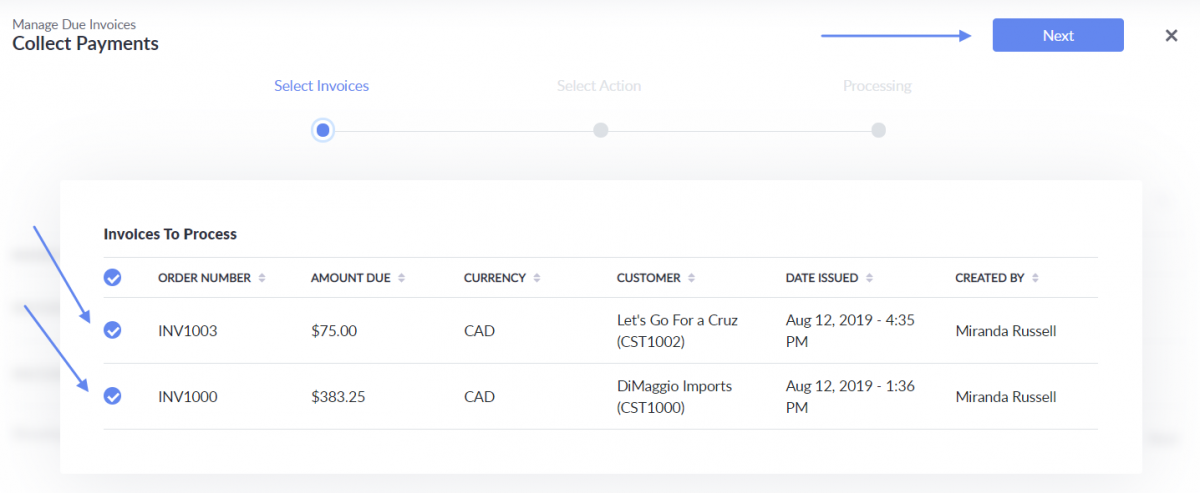Screen dimensions: 1200x493
Task: Click the Select Invoices step dot
Action: click(322, 130)
